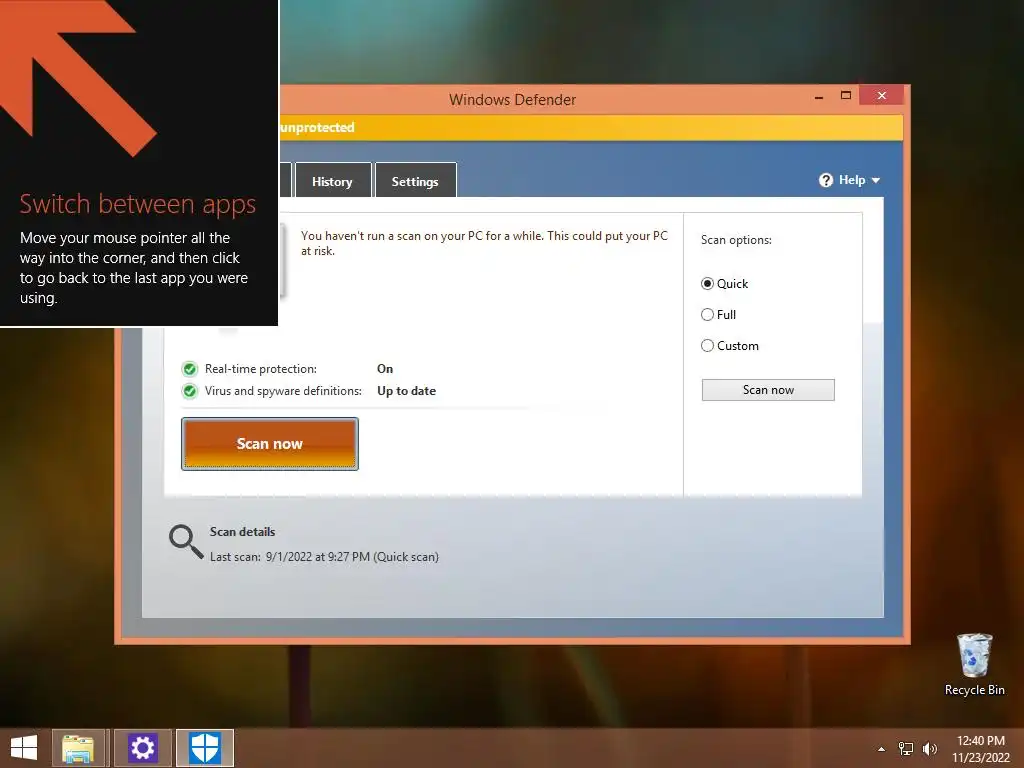Image resolution: width=1024 pixels, height=768 pixels.
Task: Select Windows Defender shield on taskbar
Action: [x=204, y=748]
